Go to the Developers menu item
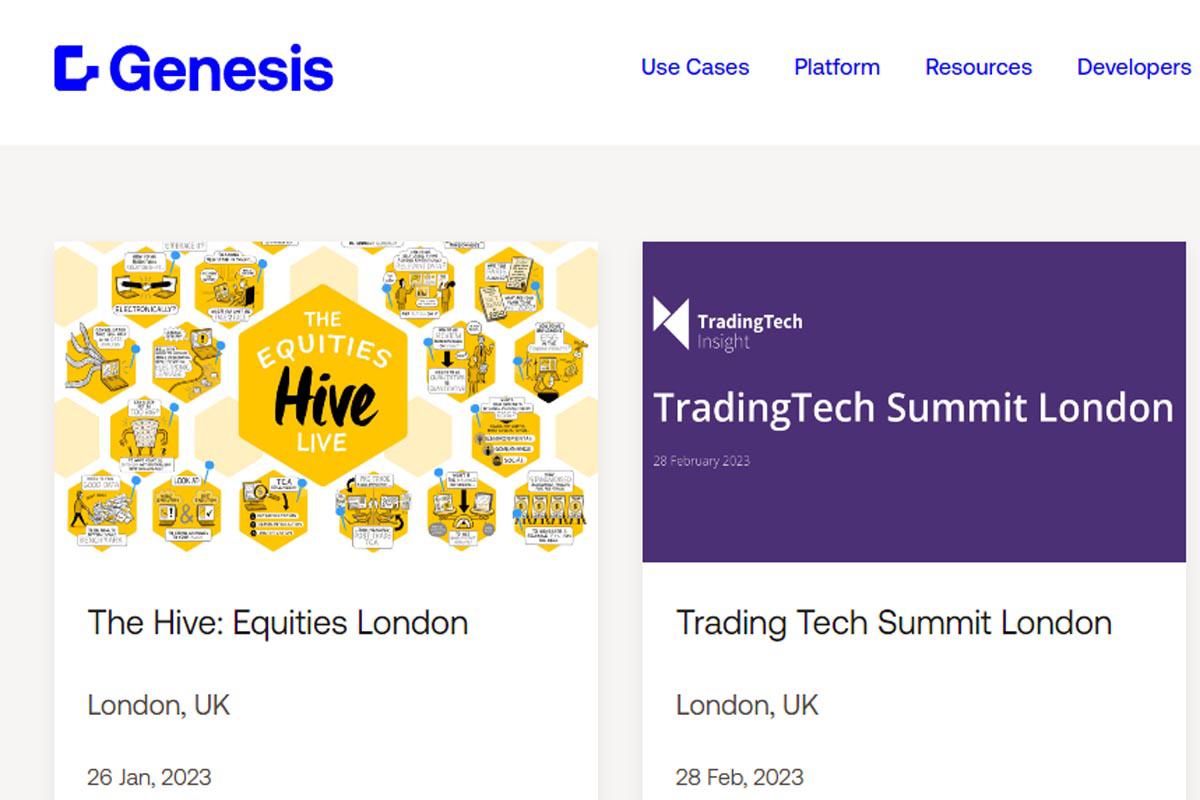Screen dimensions: 1200x800 (1134, 67)
